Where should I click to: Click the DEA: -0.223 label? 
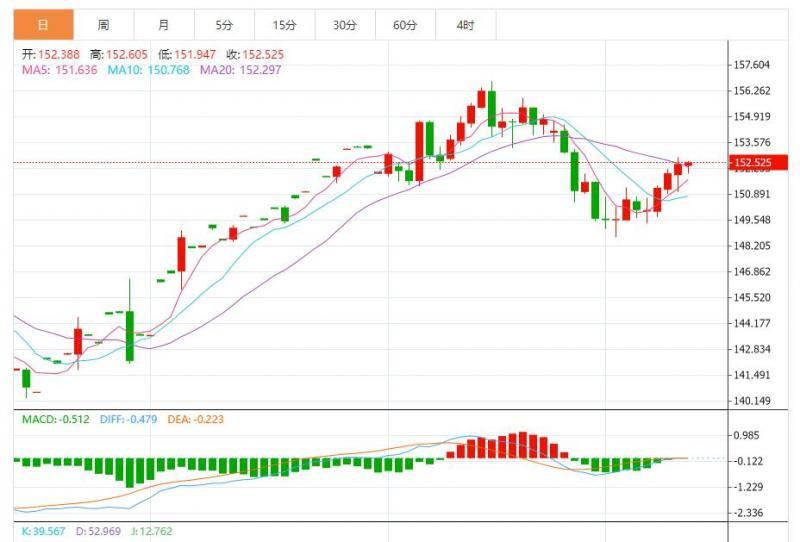(198, 420)
